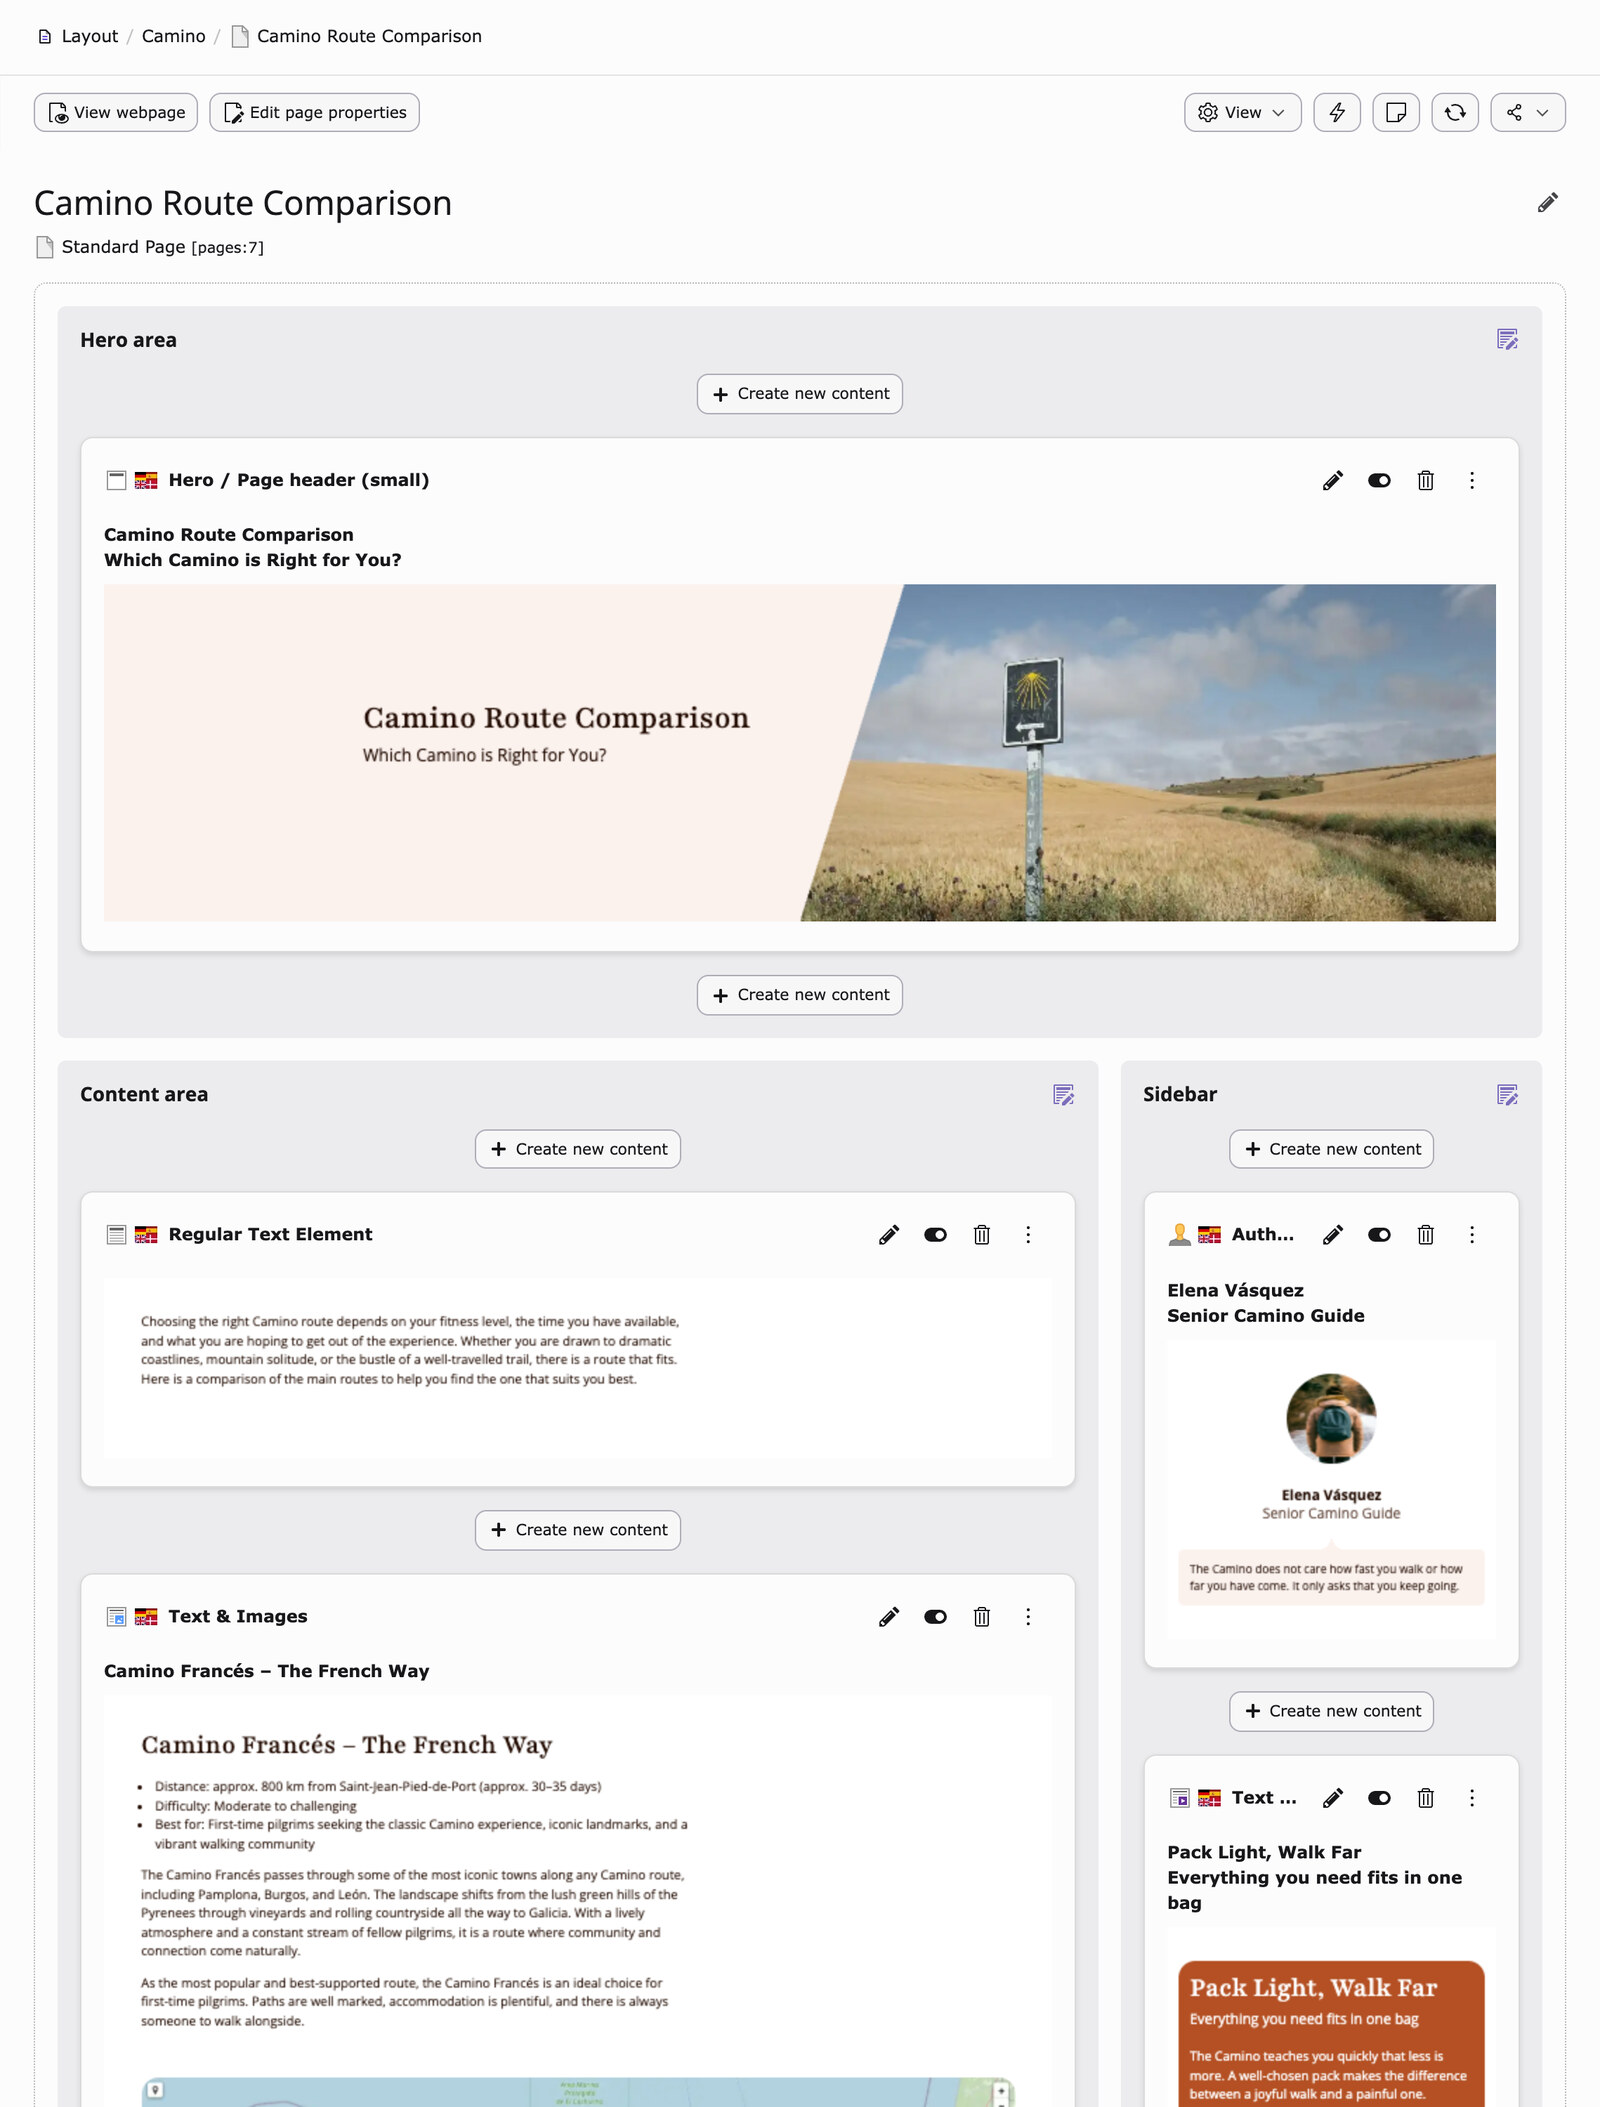Screen dimensions: 1600x2107
Task: Click the Text & Images type icon
Action: (116, 1617)
